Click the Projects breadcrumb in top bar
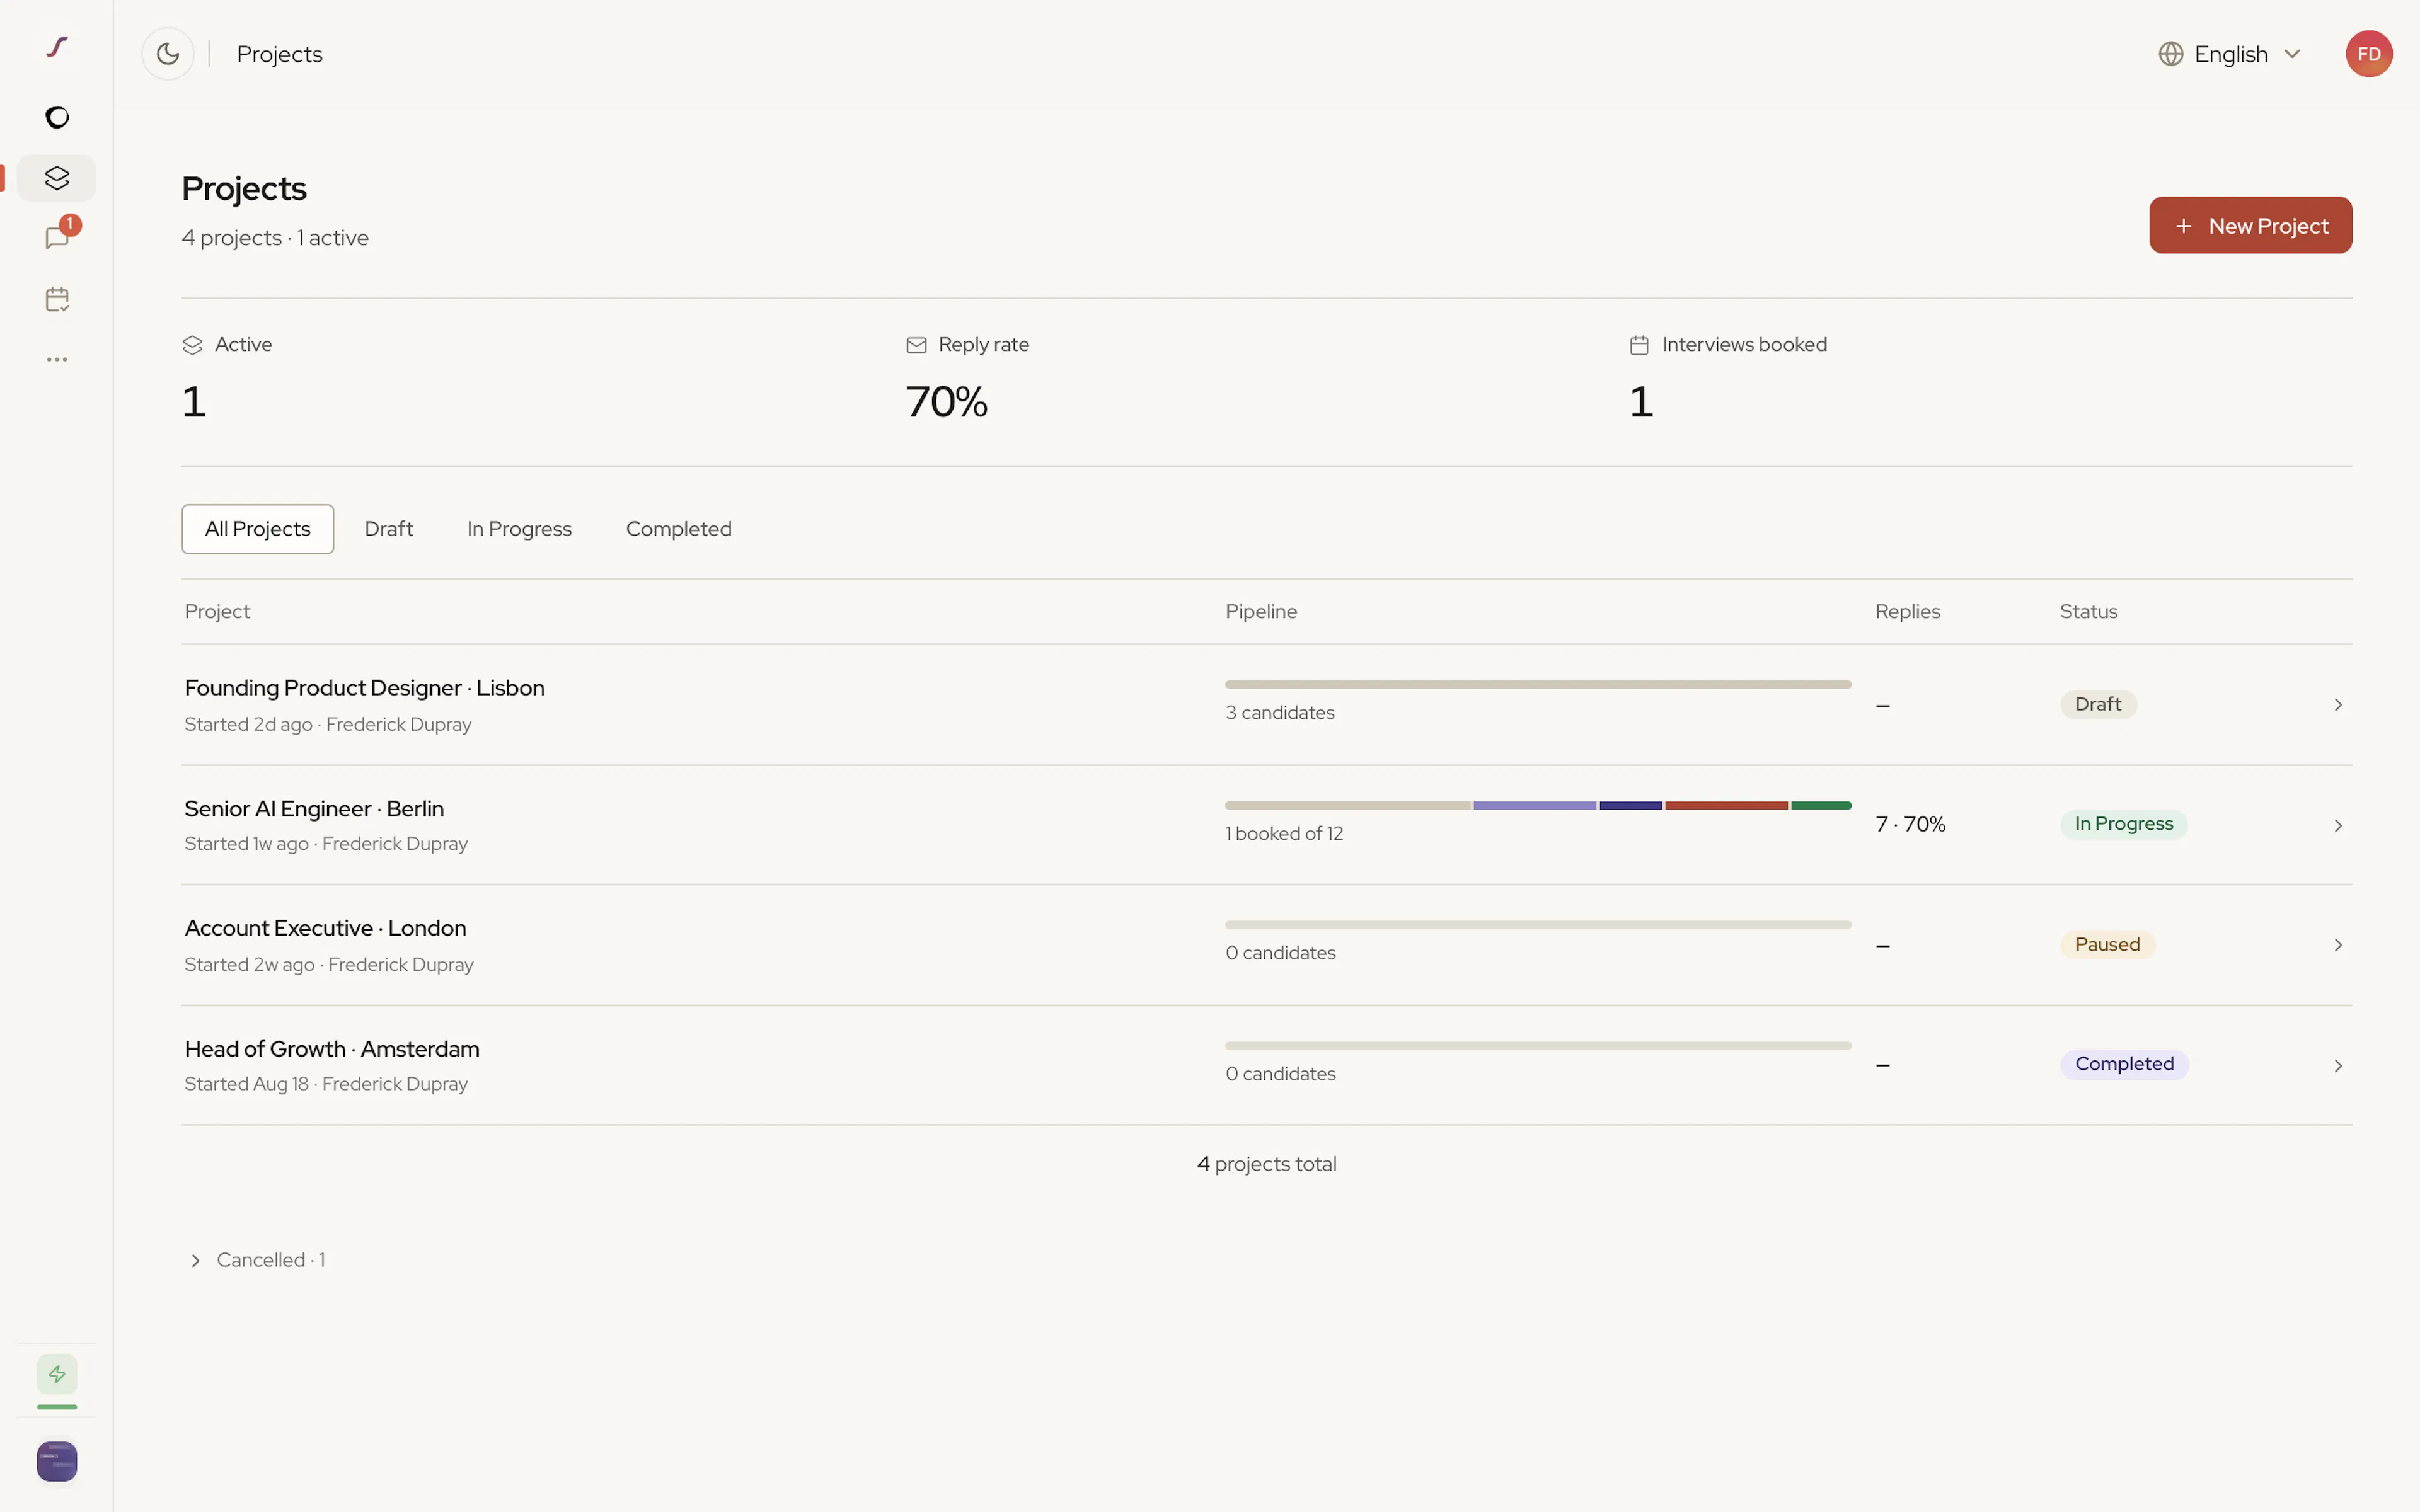The image size is (2420, 1512). (279, 54)
